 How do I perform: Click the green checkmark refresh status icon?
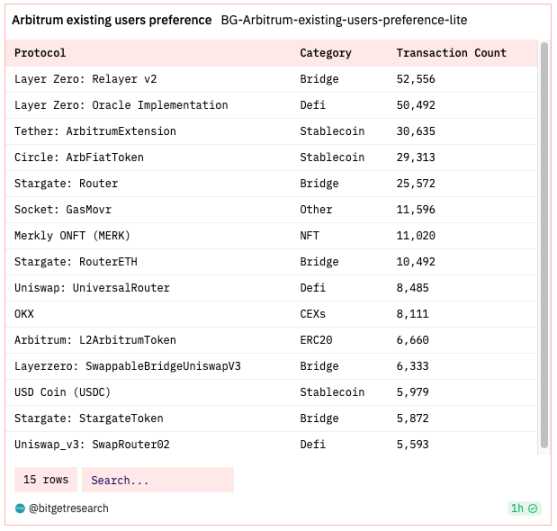click(532, 508)
